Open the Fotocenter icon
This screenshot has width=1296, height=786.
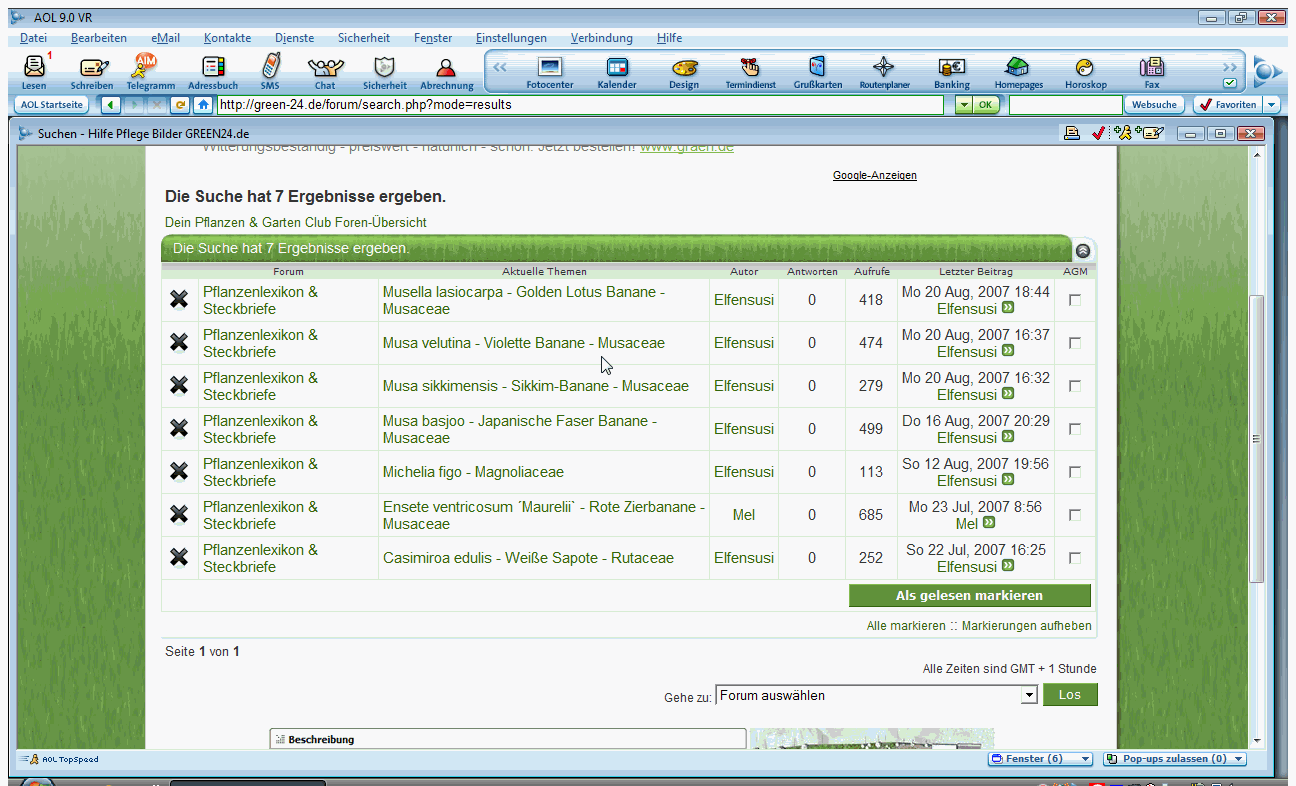pyautogui.click(x=549, y=68)
